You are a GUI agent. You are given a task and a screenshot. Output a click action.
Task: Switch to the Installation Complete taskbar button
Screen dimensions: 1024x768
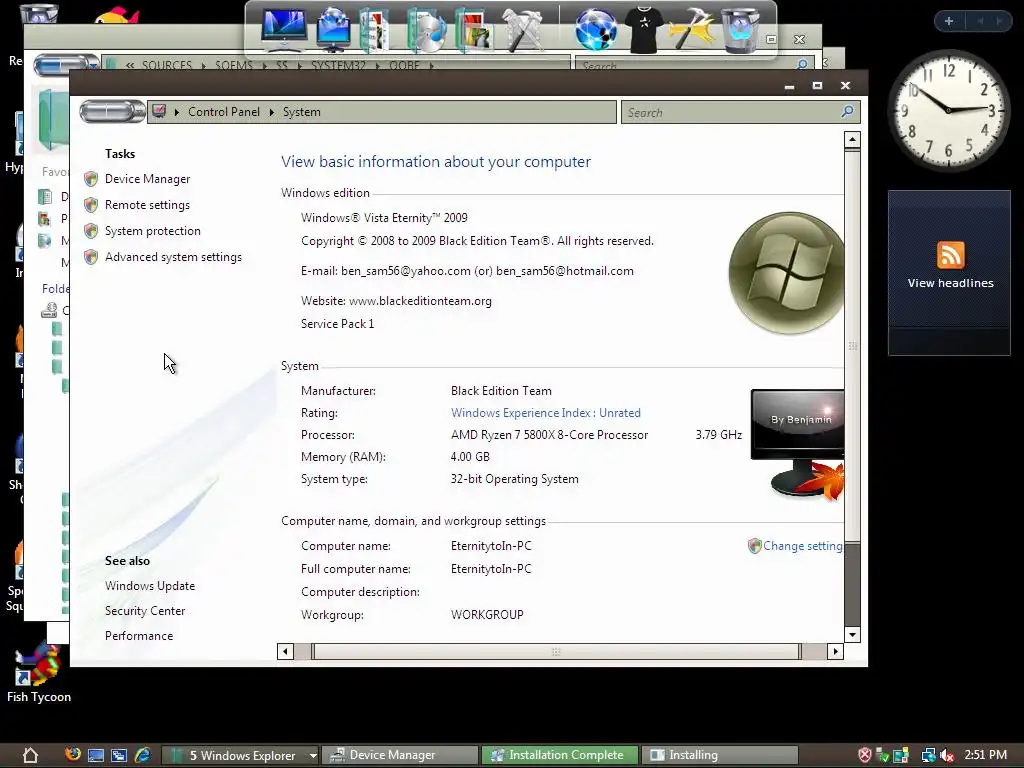[x=559, y=756]
